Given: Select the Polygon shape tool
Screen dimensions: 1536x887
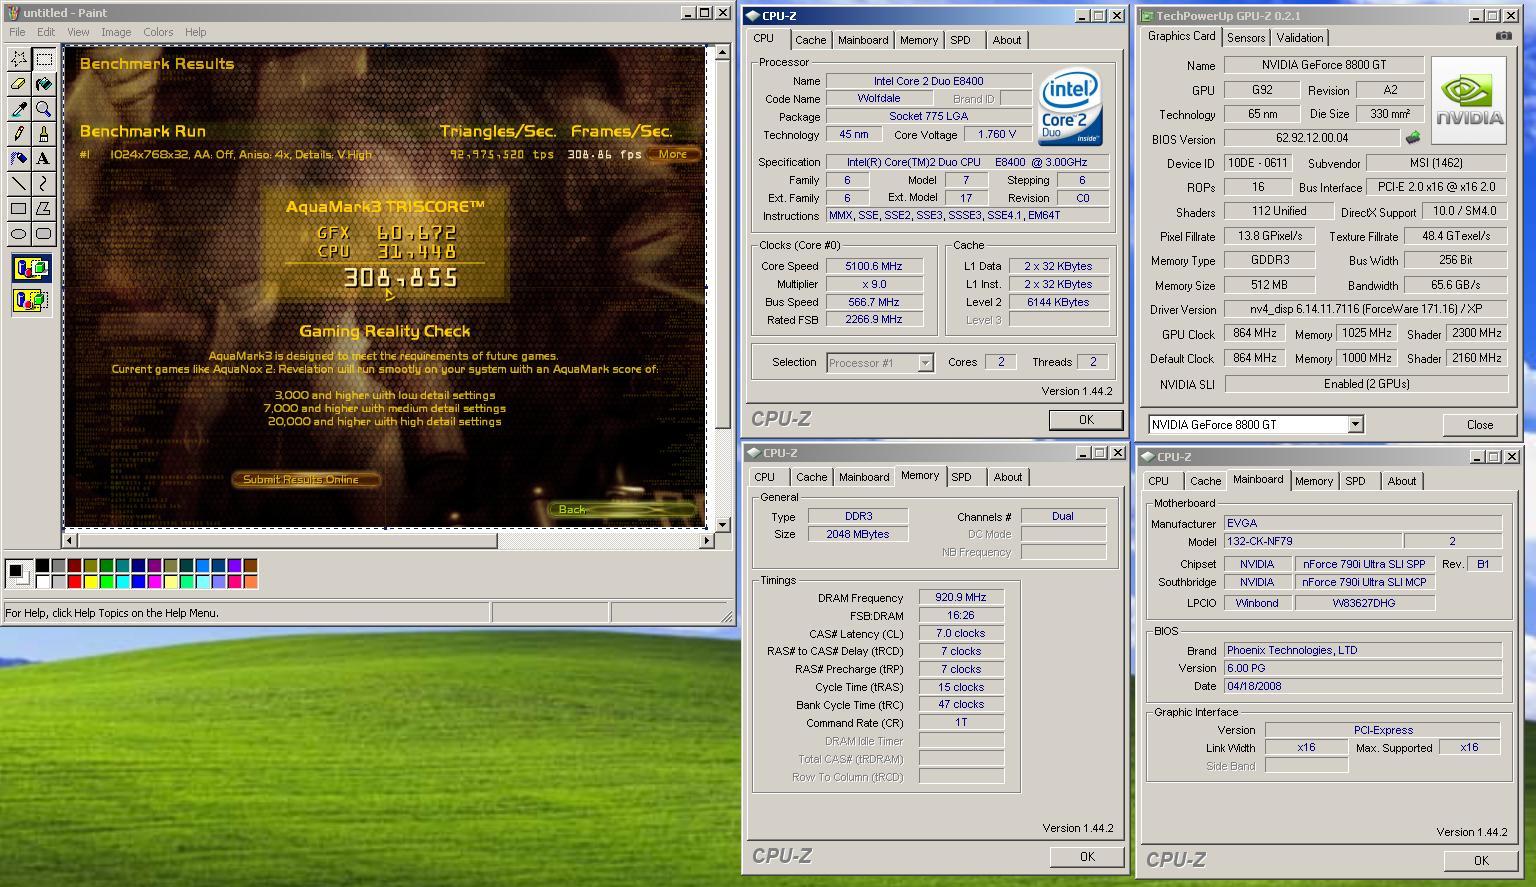Looking at the screenshot, I should [43, 209].
